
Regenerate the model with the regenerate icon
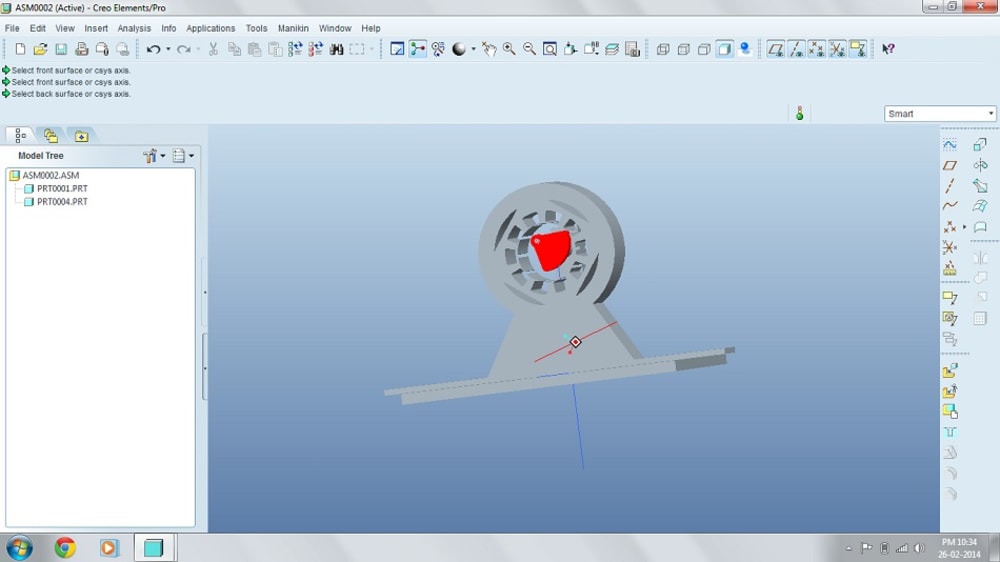[295, 49]
